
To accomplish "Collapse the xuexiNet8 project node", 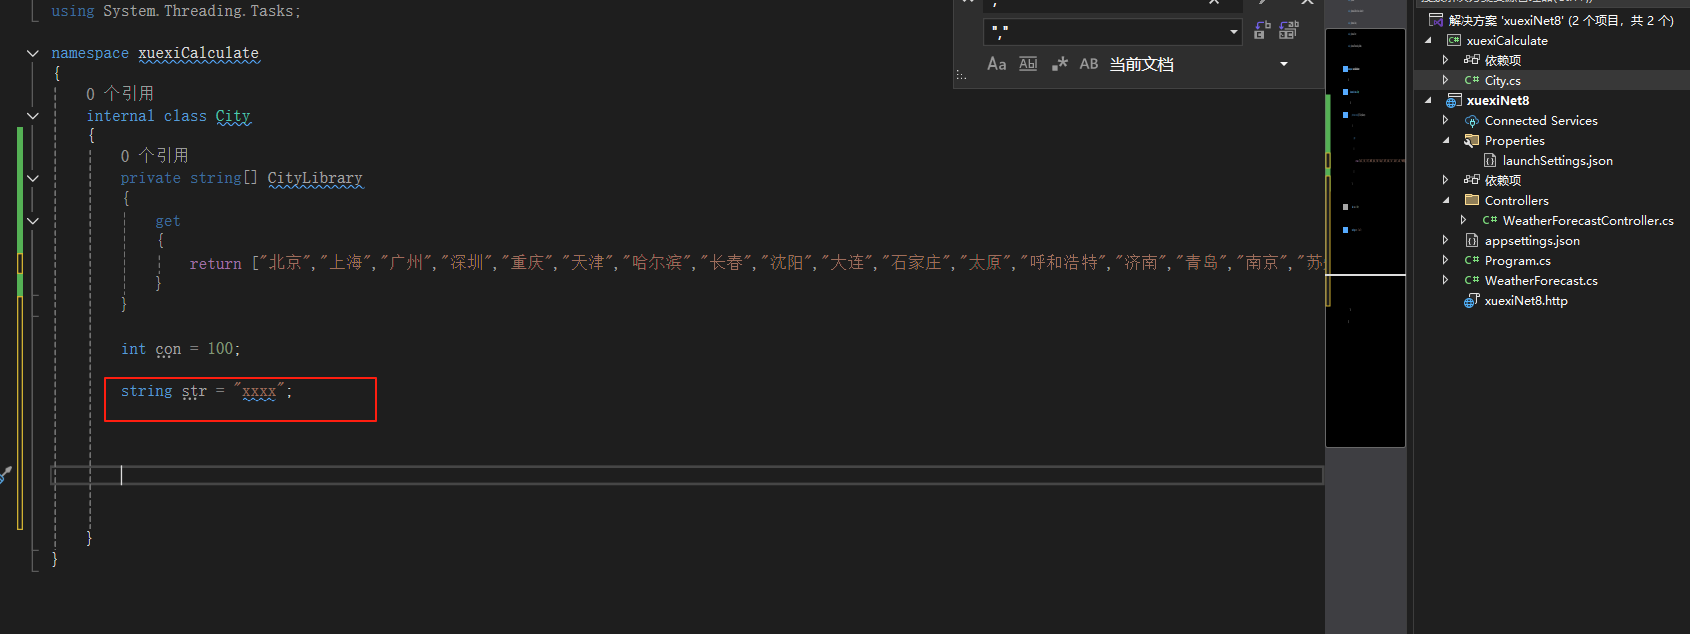I will click(x=1428, y=100).
